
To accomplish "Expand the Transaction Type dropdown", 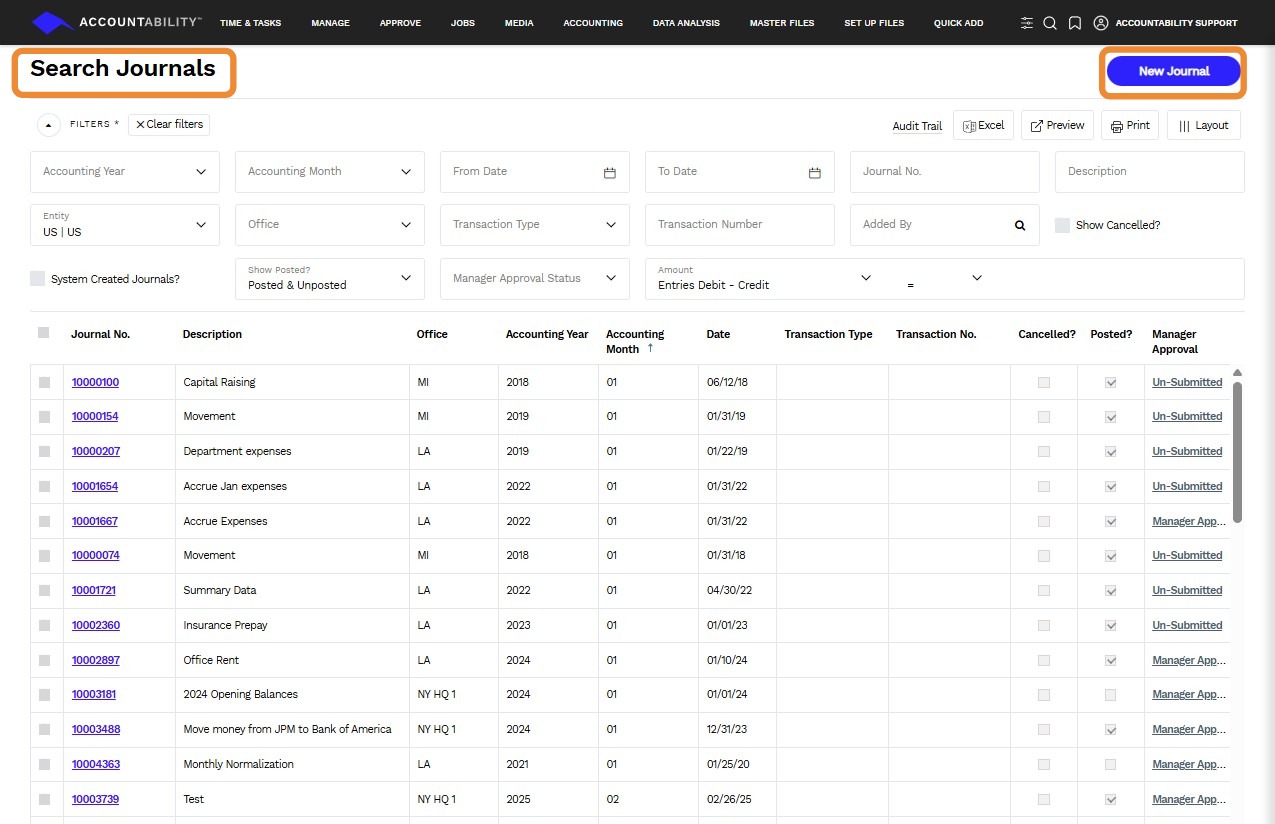I will [x=535, y=225].
